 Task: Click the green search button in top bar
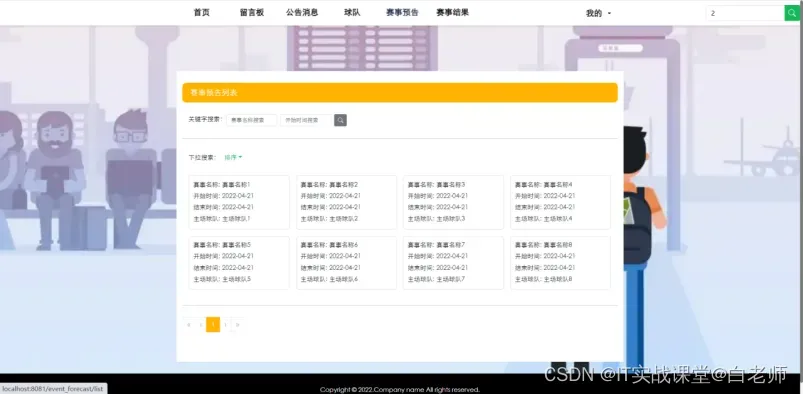click(x=793, y=13)
